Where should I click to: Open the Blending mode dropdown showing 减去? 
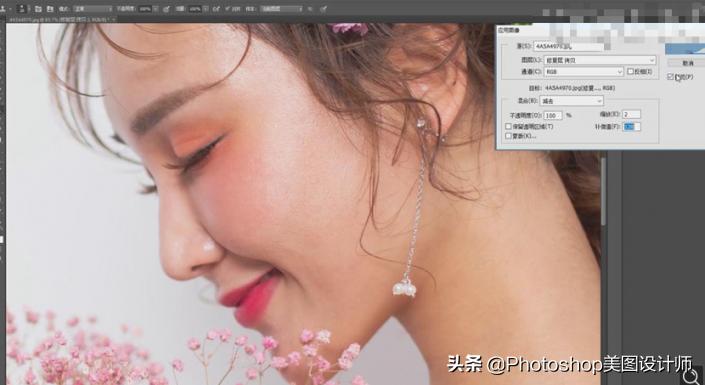(571, 101)
